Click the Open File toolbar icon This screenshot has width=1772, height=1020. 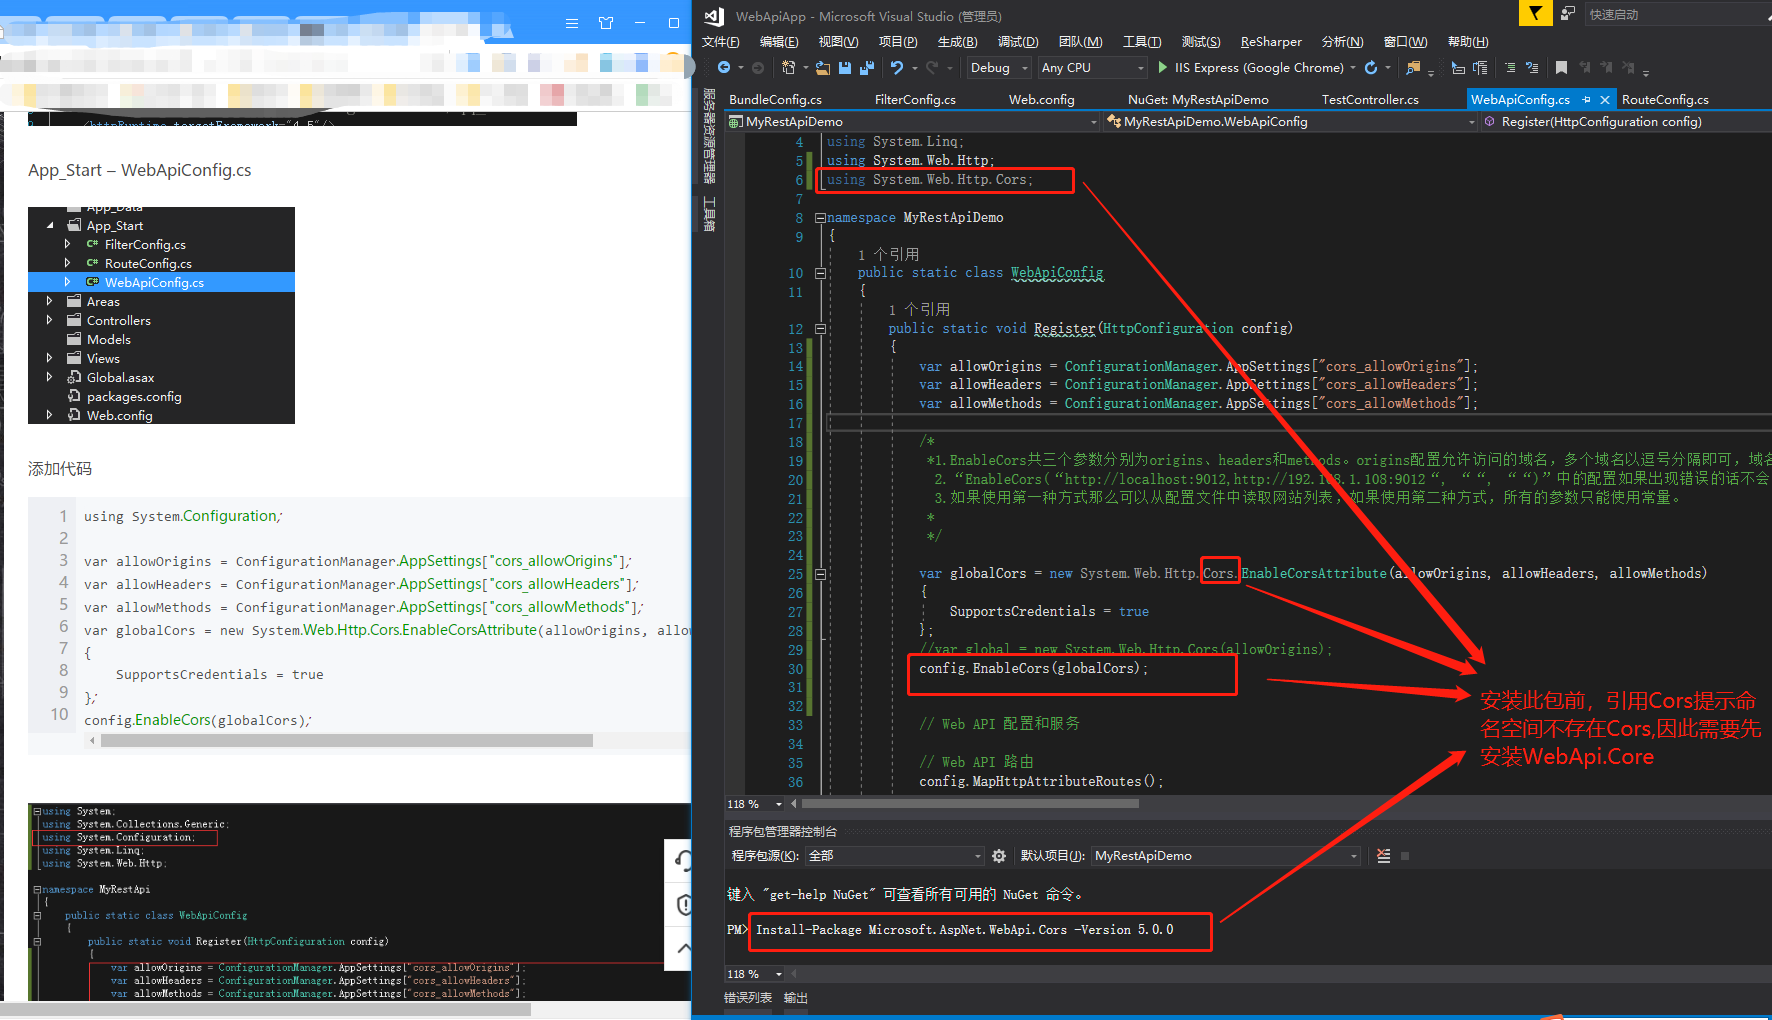click(823, 68)
